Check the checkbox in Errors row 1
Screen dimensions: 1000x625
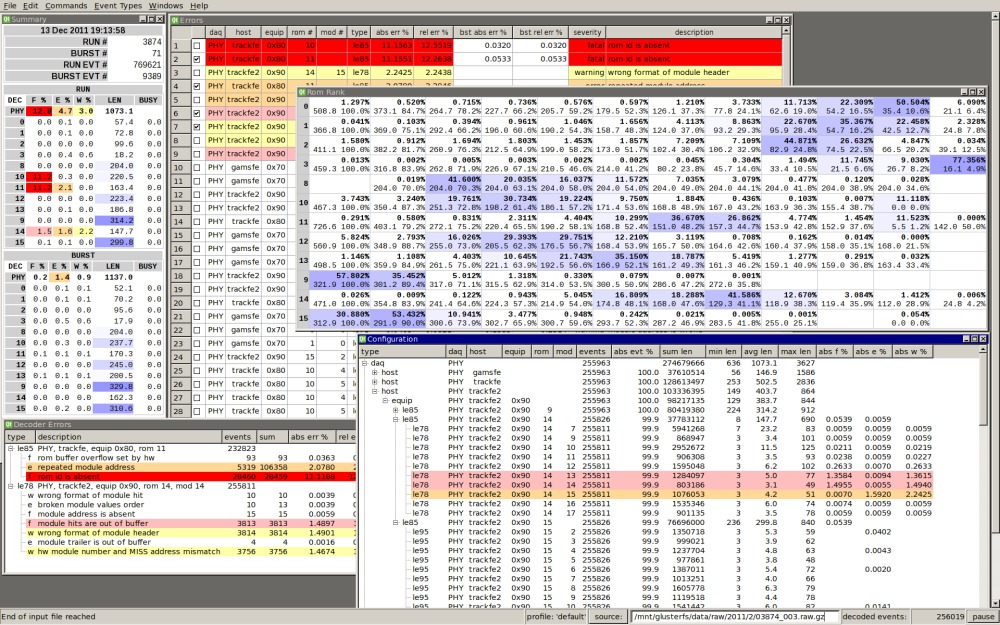click(x=197, y=46)
